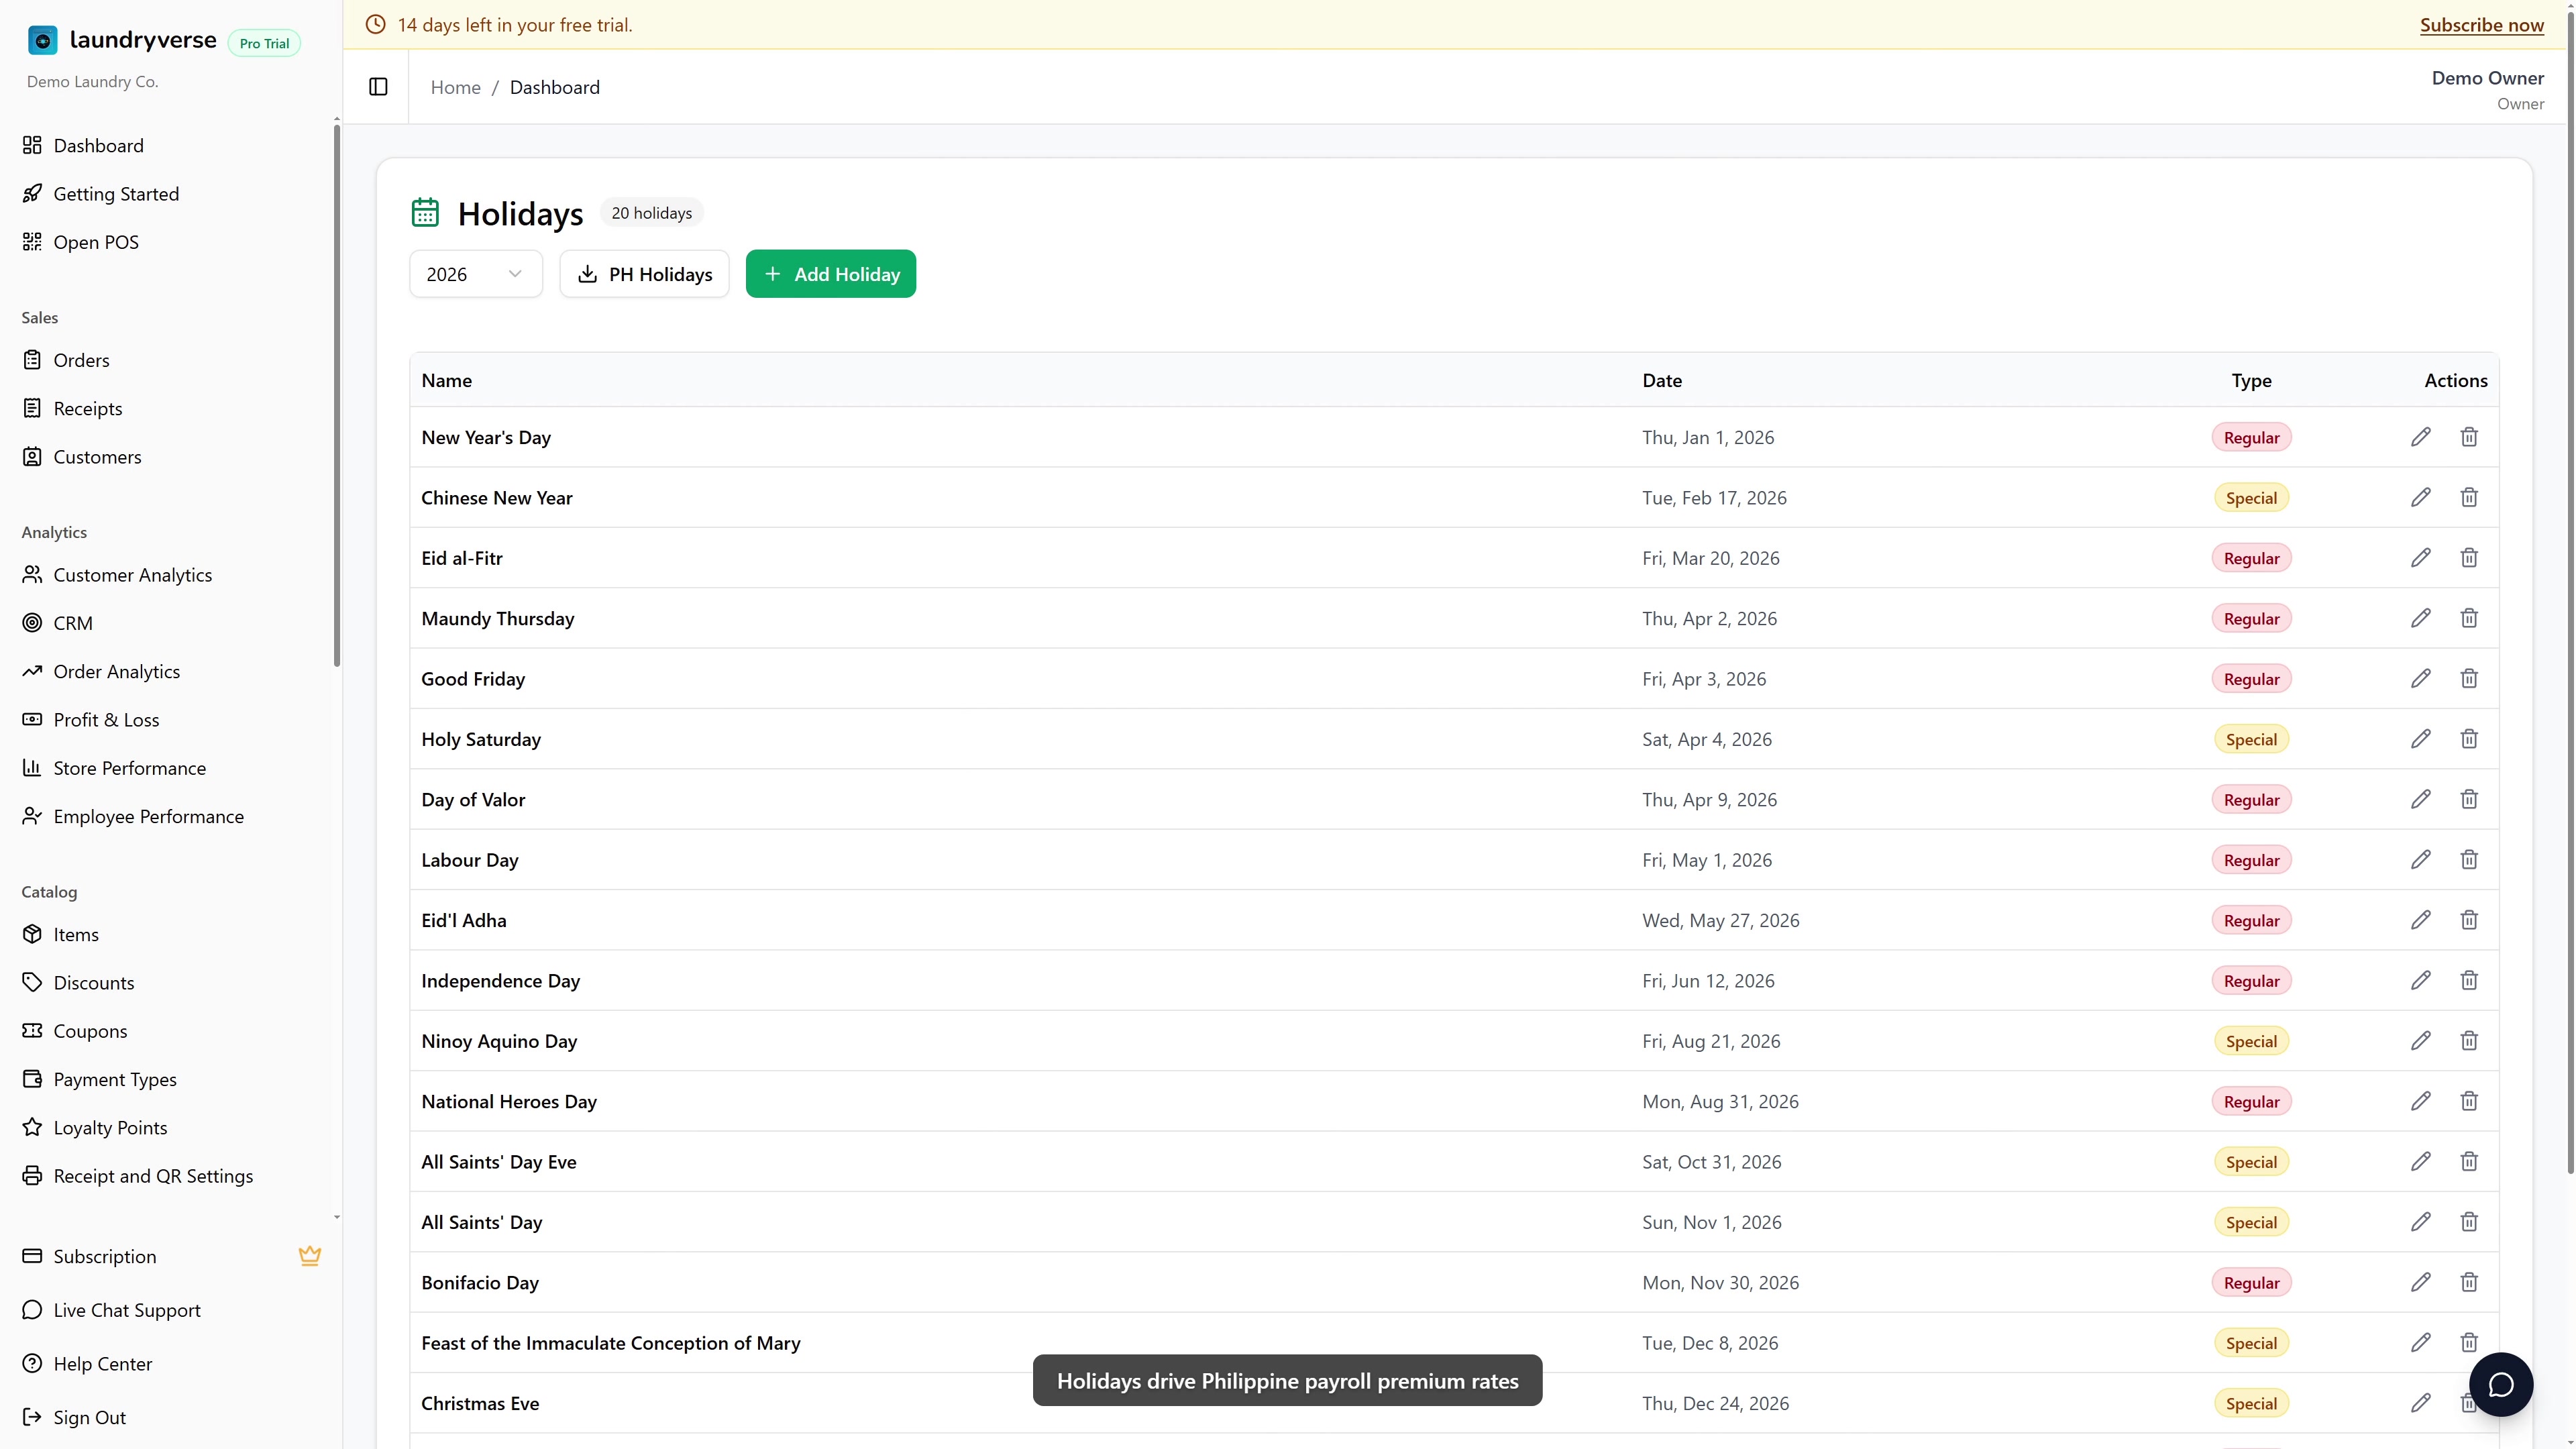Delete the Good Friday holiday
Viewport: 2576px width, 1449px height.
pyautogui.click(x=2469, y=678)
